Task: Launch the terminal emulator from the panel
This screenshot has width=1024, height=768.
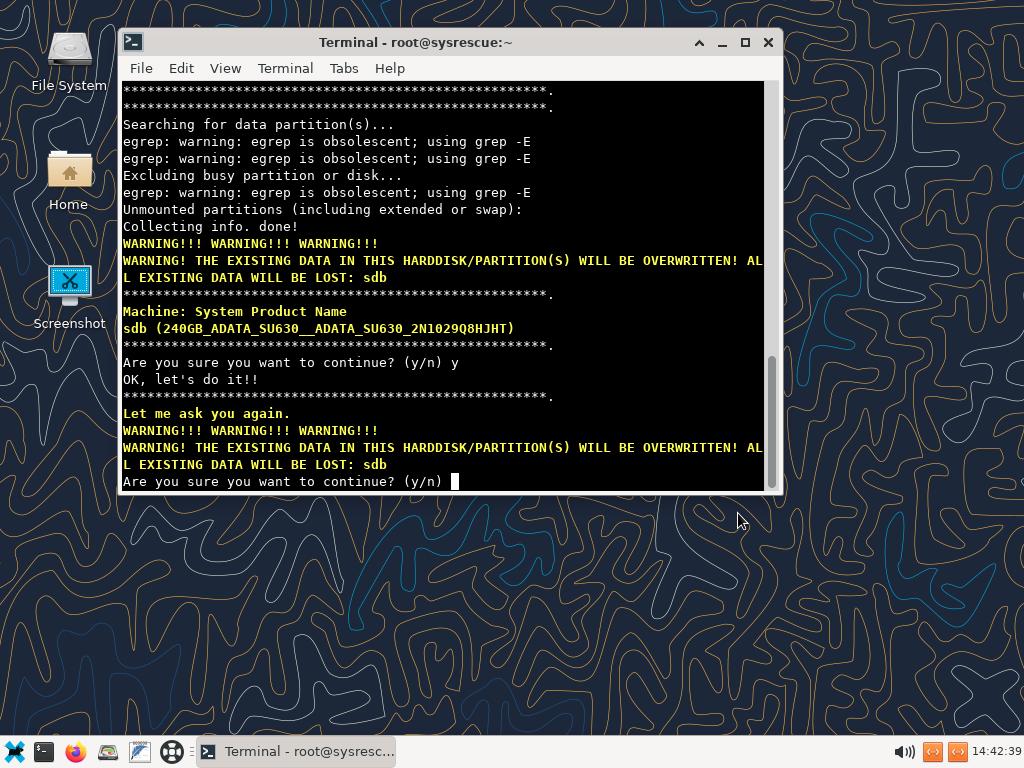Action: pos(44,751)
